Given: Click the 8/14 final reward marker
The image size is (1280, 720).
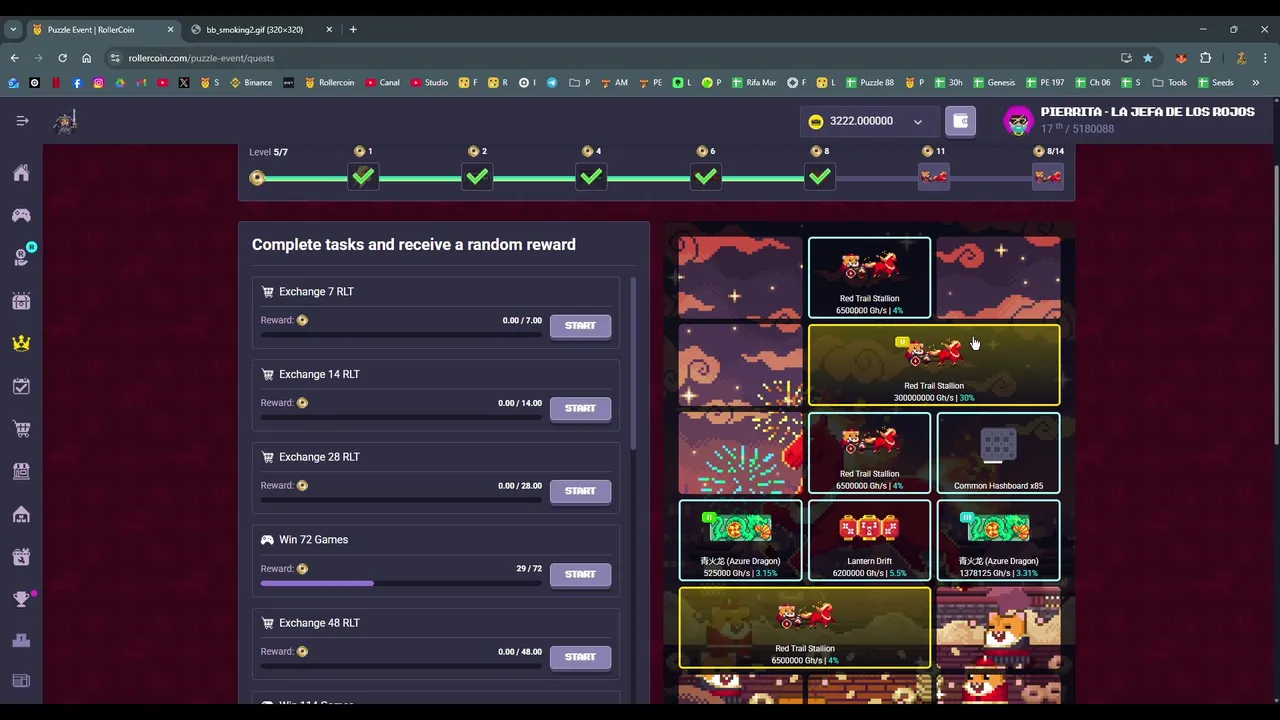Looking at the screenshot, I should click(x=1048, y=177).
